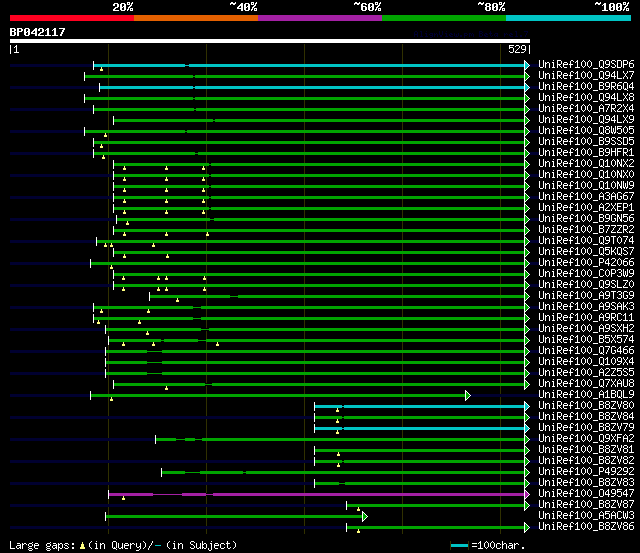
Task: Click the red 20% identity legend segment
Action: 72,18
